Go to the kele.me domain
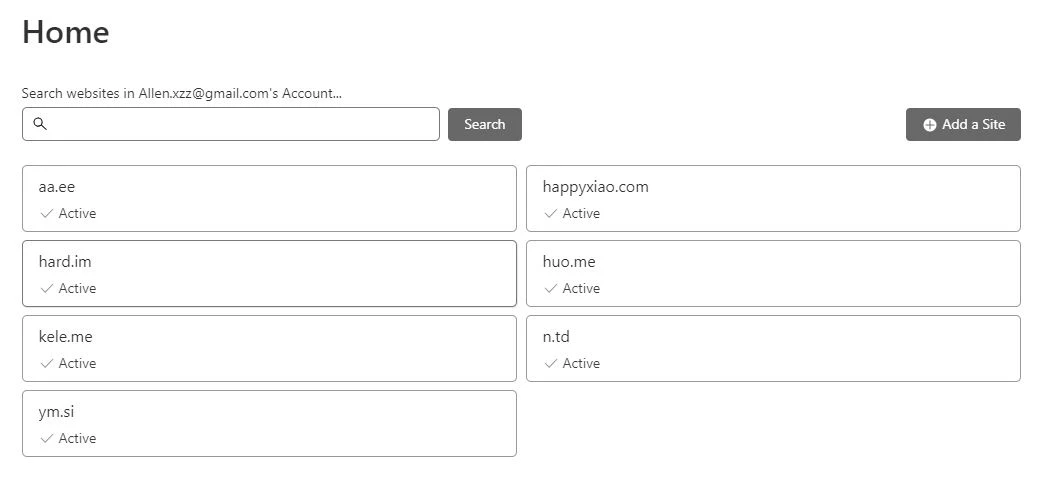 pos(65,337)
